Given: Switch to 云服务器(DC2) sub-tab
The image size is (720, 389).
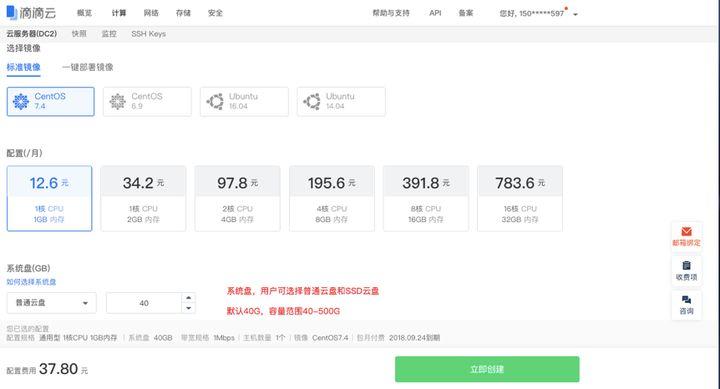Looking at the screenshot, I should pyautogui.click(x=32, y=34).
